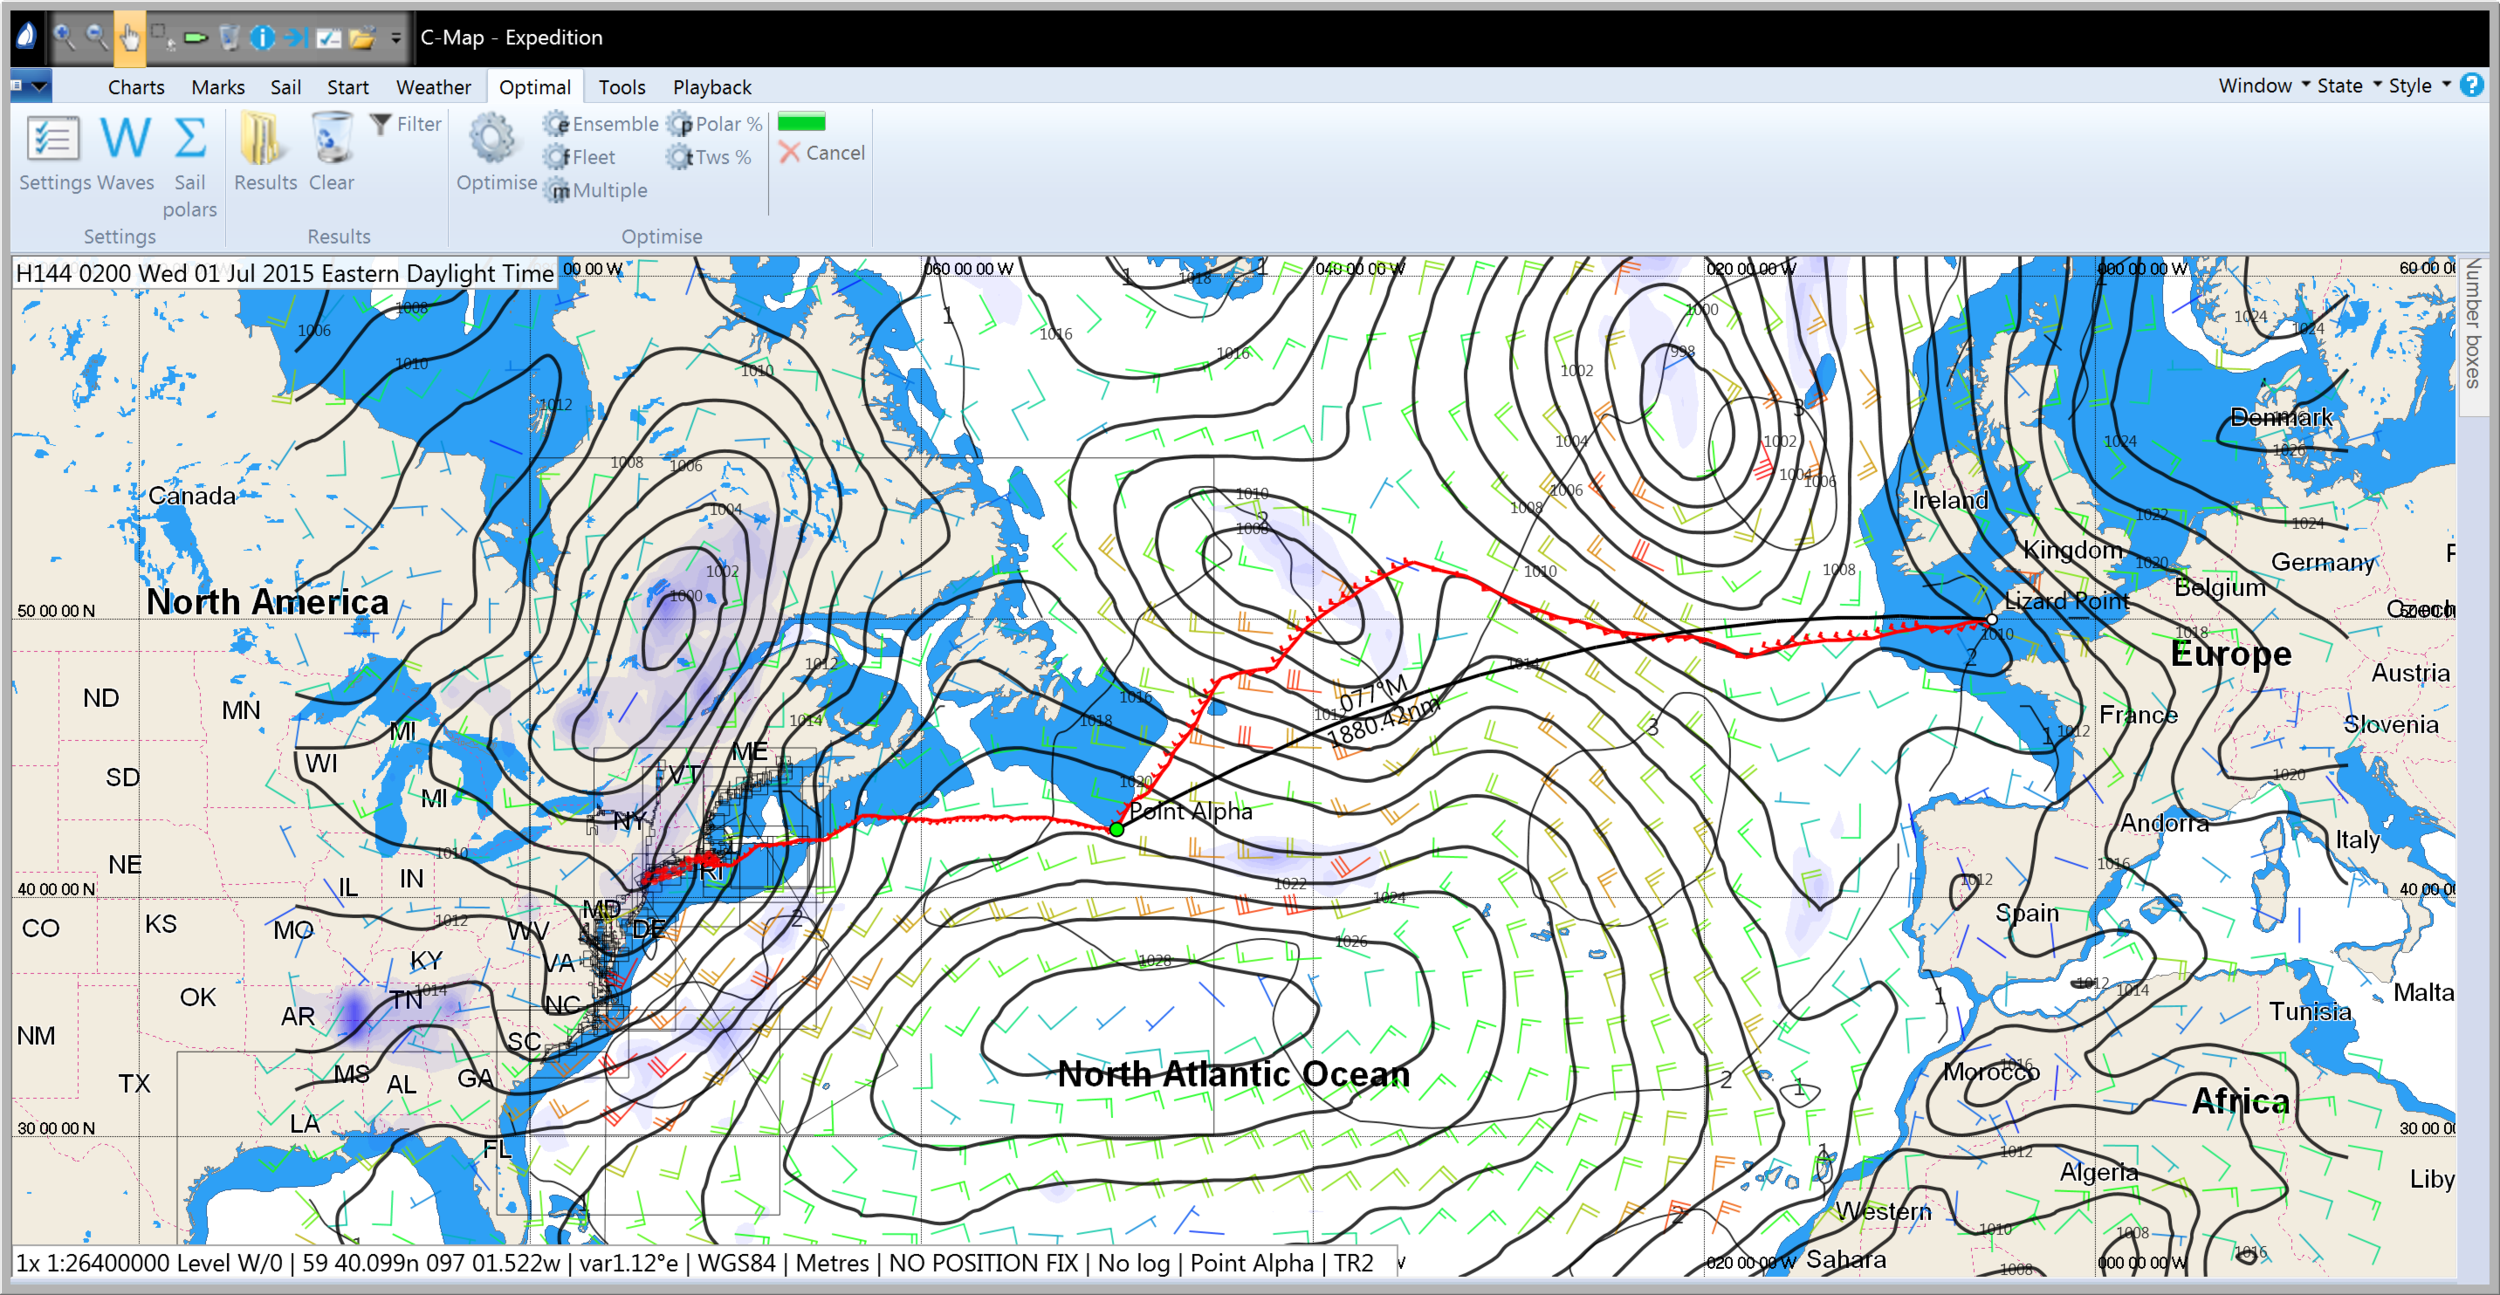Click the Europe map label

(x=2231, y=653)
